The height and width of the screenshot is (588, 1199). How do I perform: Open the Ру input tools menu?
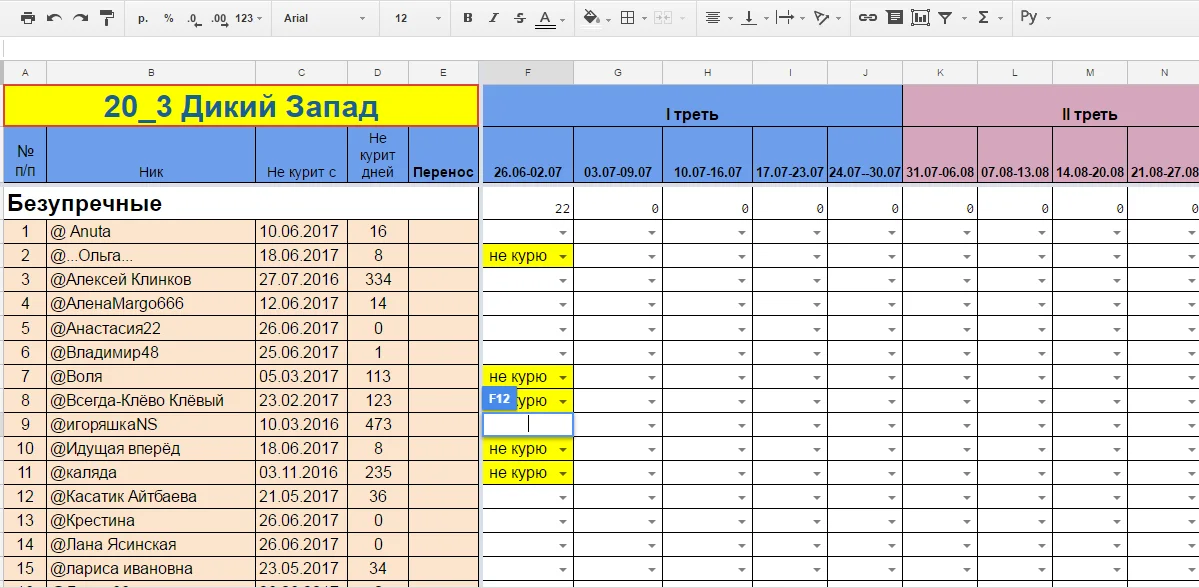[1035, 18]
